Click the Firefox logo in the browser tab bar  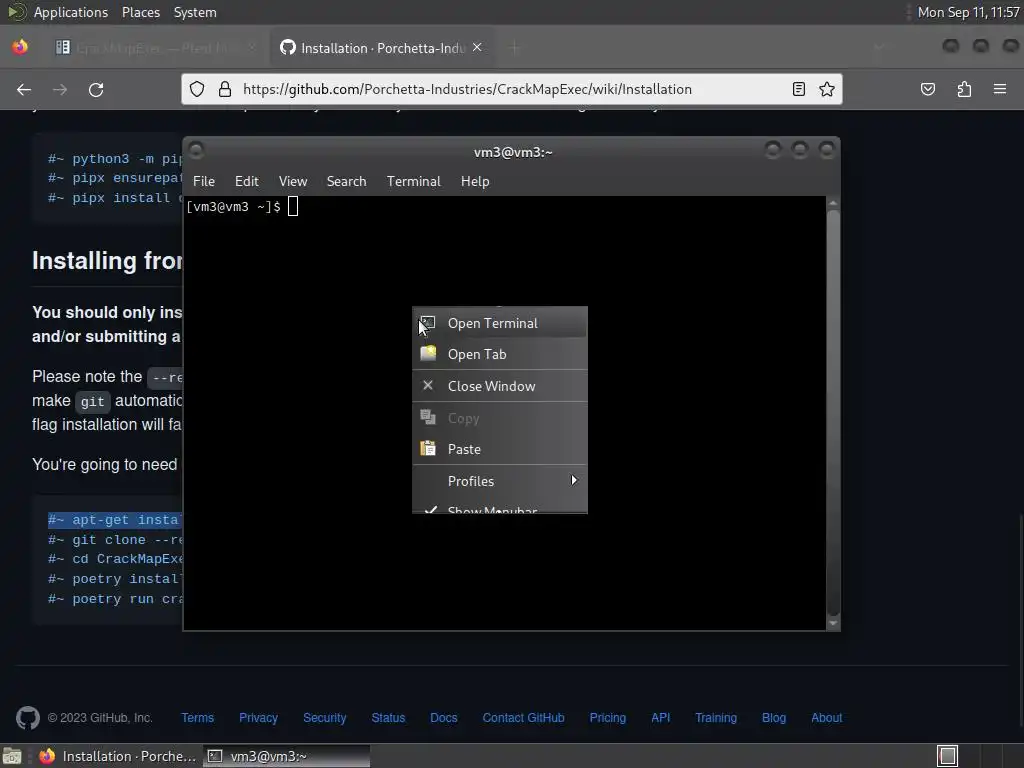20,47
